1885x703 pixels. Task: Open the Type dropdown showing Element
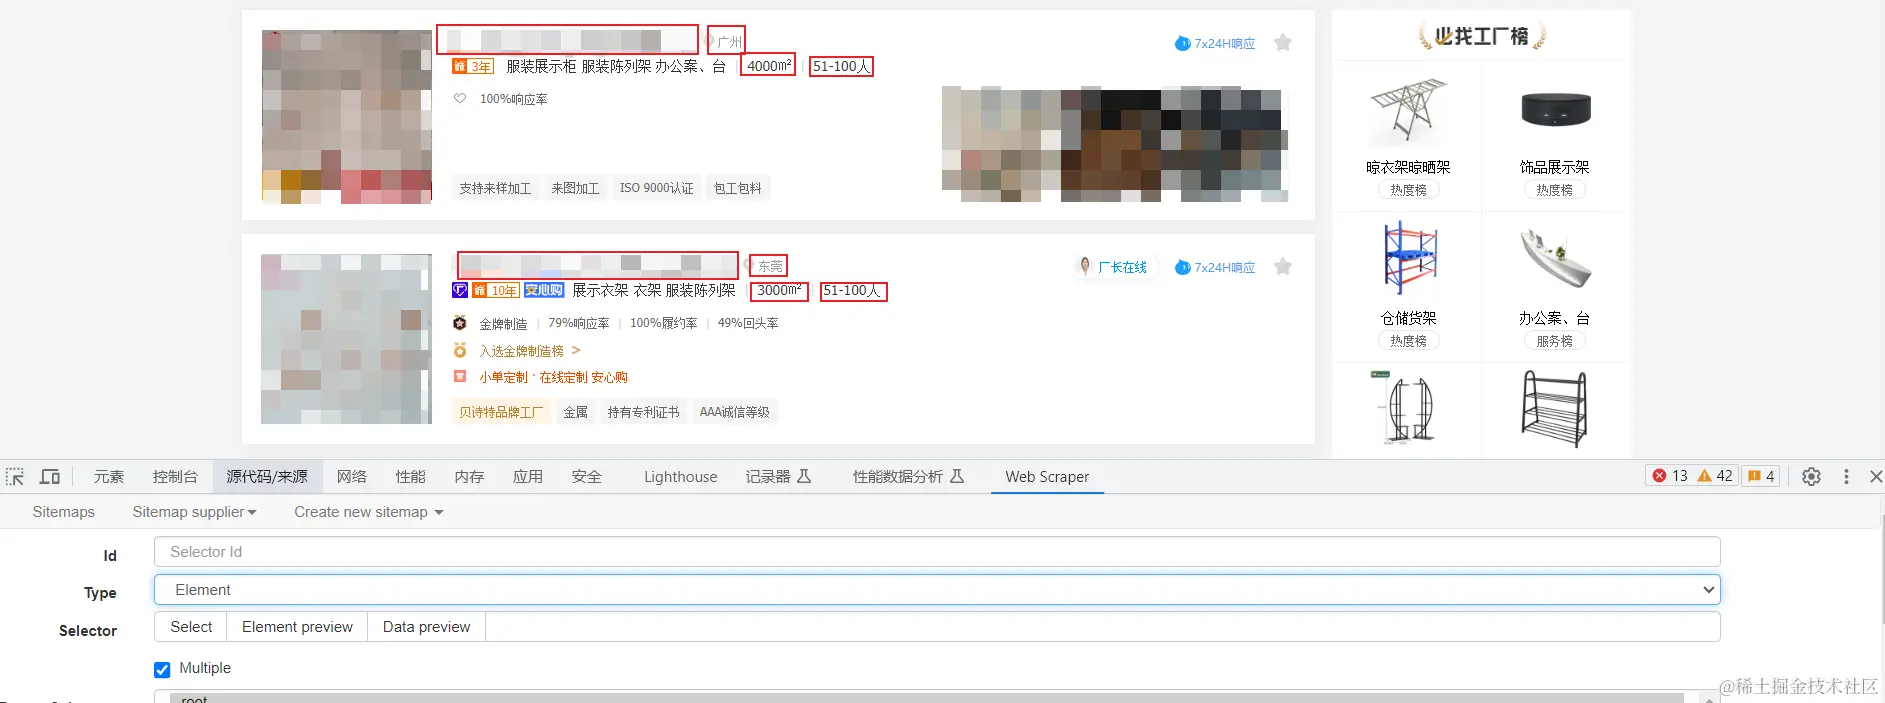937,590
